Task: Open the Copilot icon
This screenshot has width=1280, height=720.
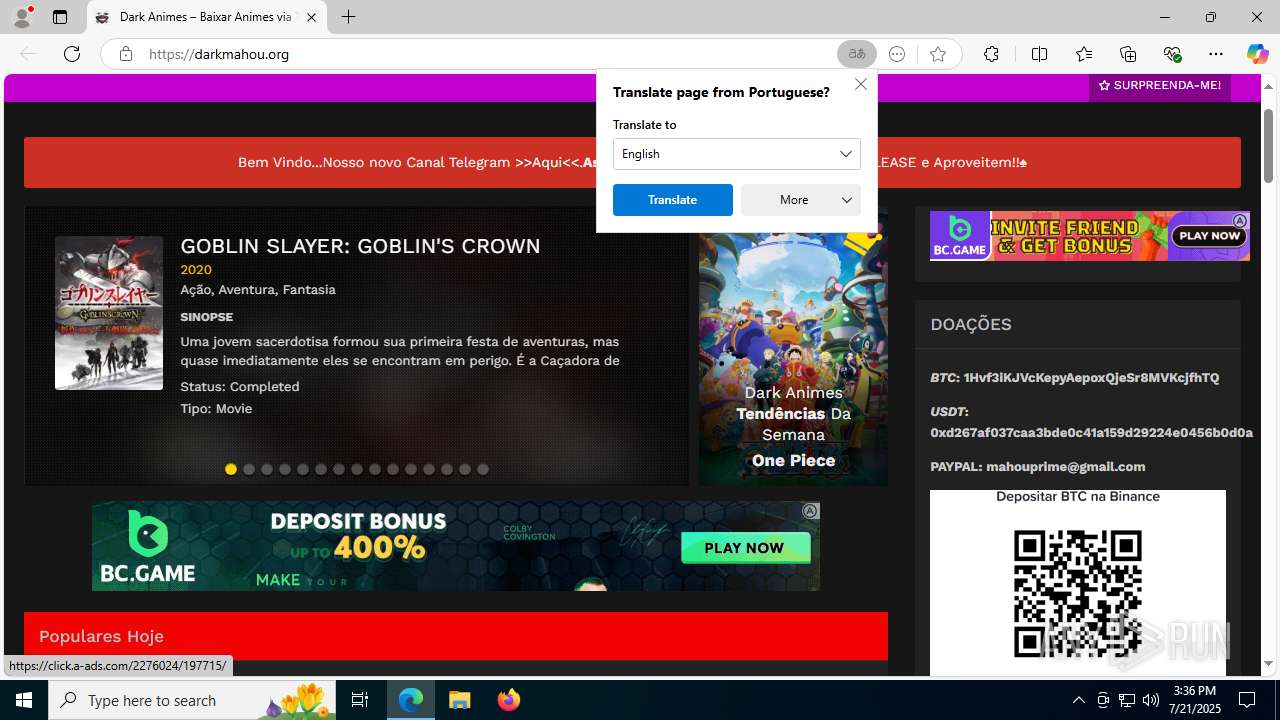Action: (x=1257, y=54)
